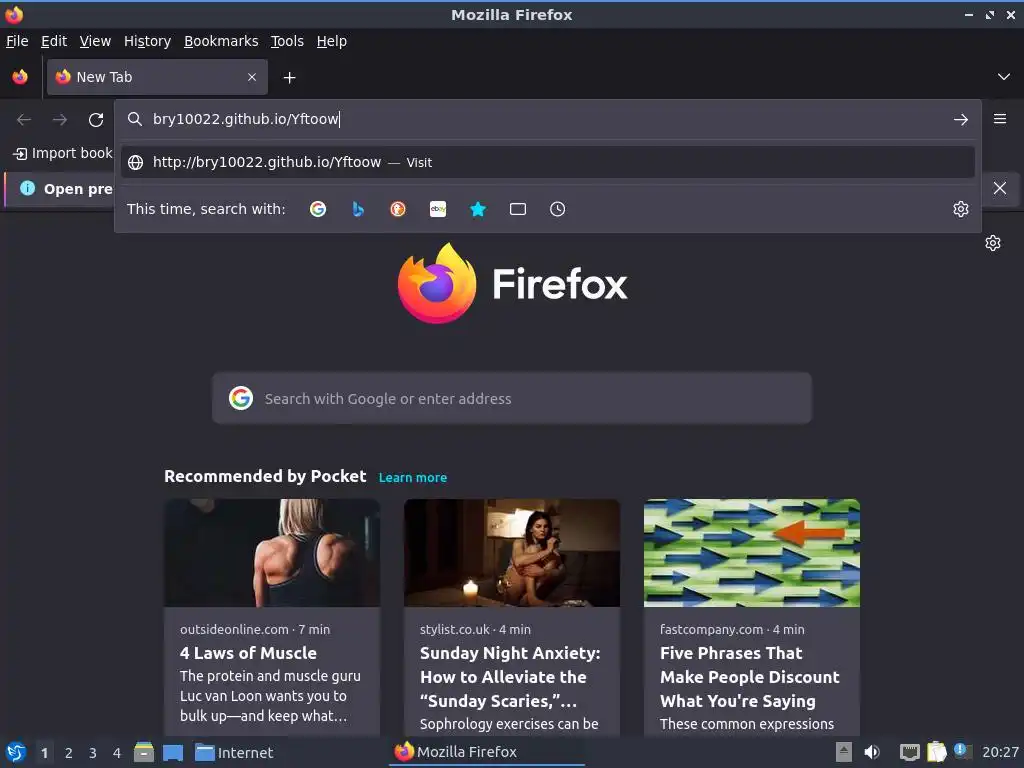The image size is (1024, 768).
Task: Open the clipboard tray icon
Action: [936, 752]
